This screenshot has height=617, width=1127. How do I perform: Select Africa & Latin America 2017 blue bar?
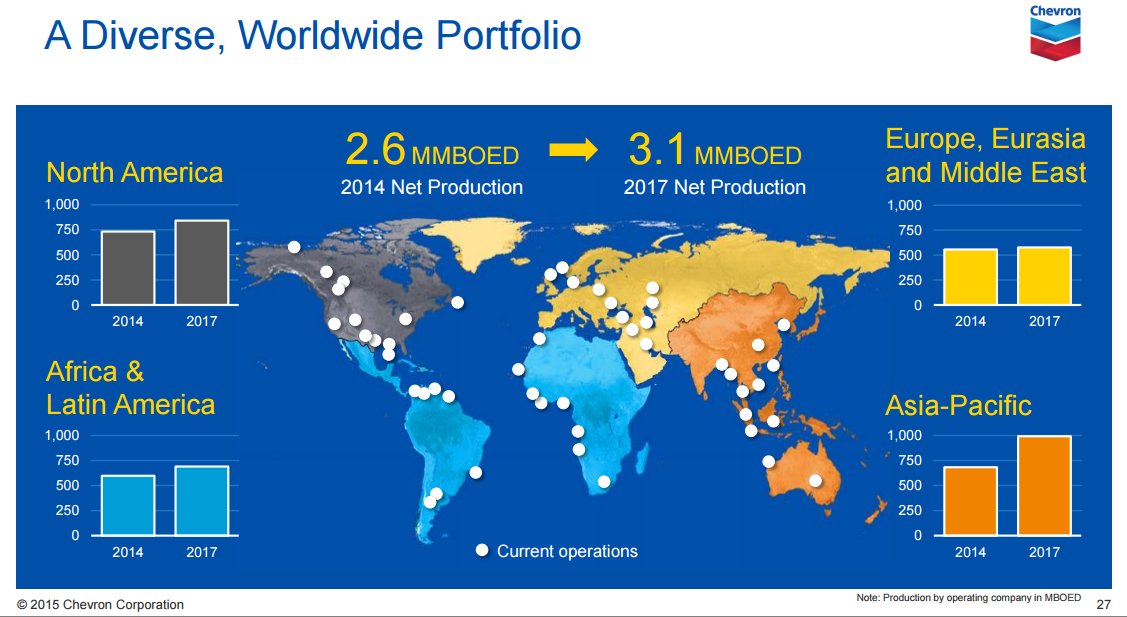(x=202, y=501)
